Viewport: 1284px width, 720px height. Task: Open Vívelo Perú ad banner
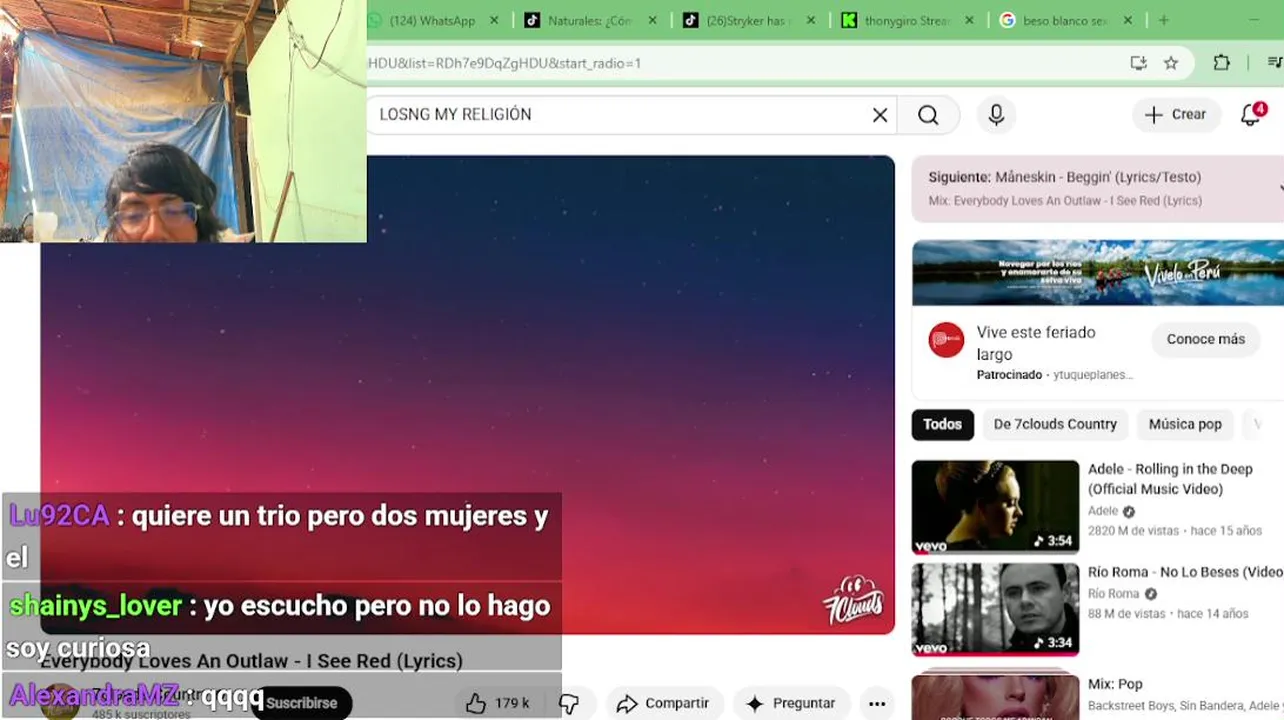[x=1097, y=272]
